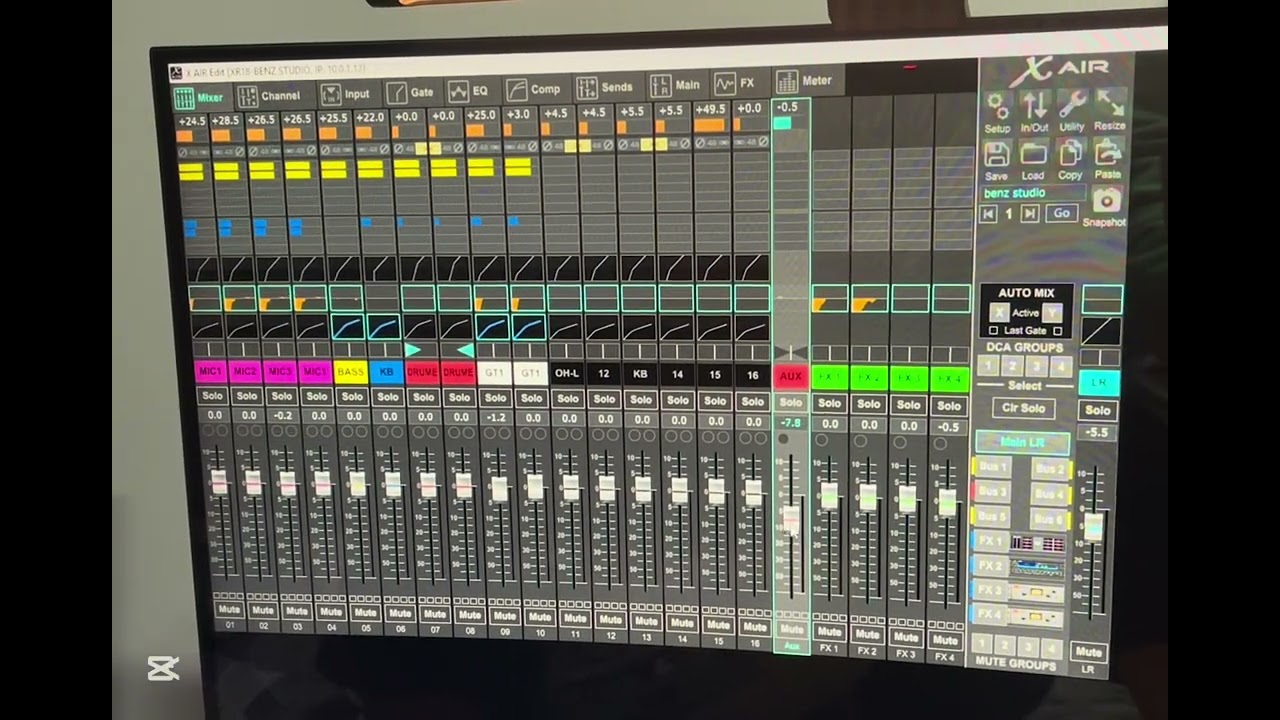Click the gate curve icon on channel 01
Viewport: 1280px width, 720px height.
coord(204,269)
